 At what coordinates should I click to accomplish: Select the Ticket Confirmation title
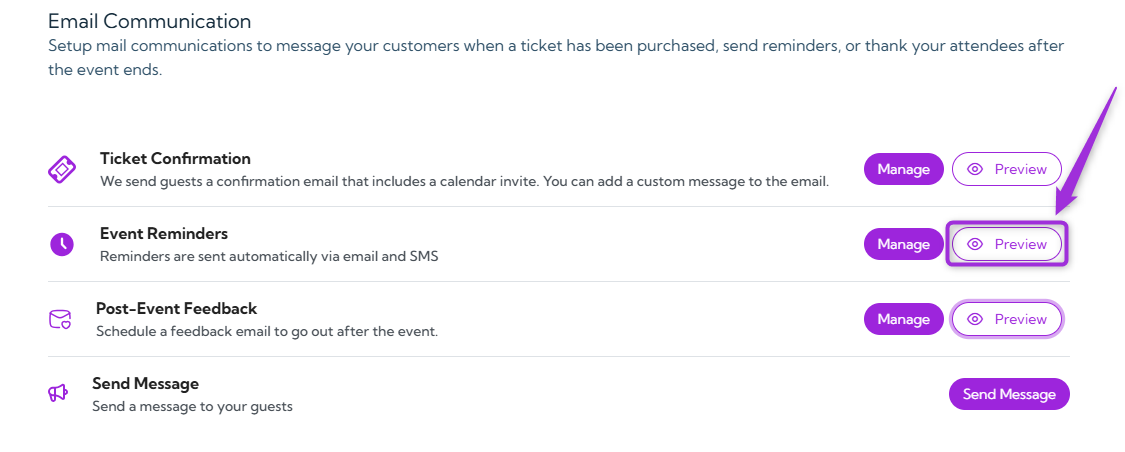[175, 159]
